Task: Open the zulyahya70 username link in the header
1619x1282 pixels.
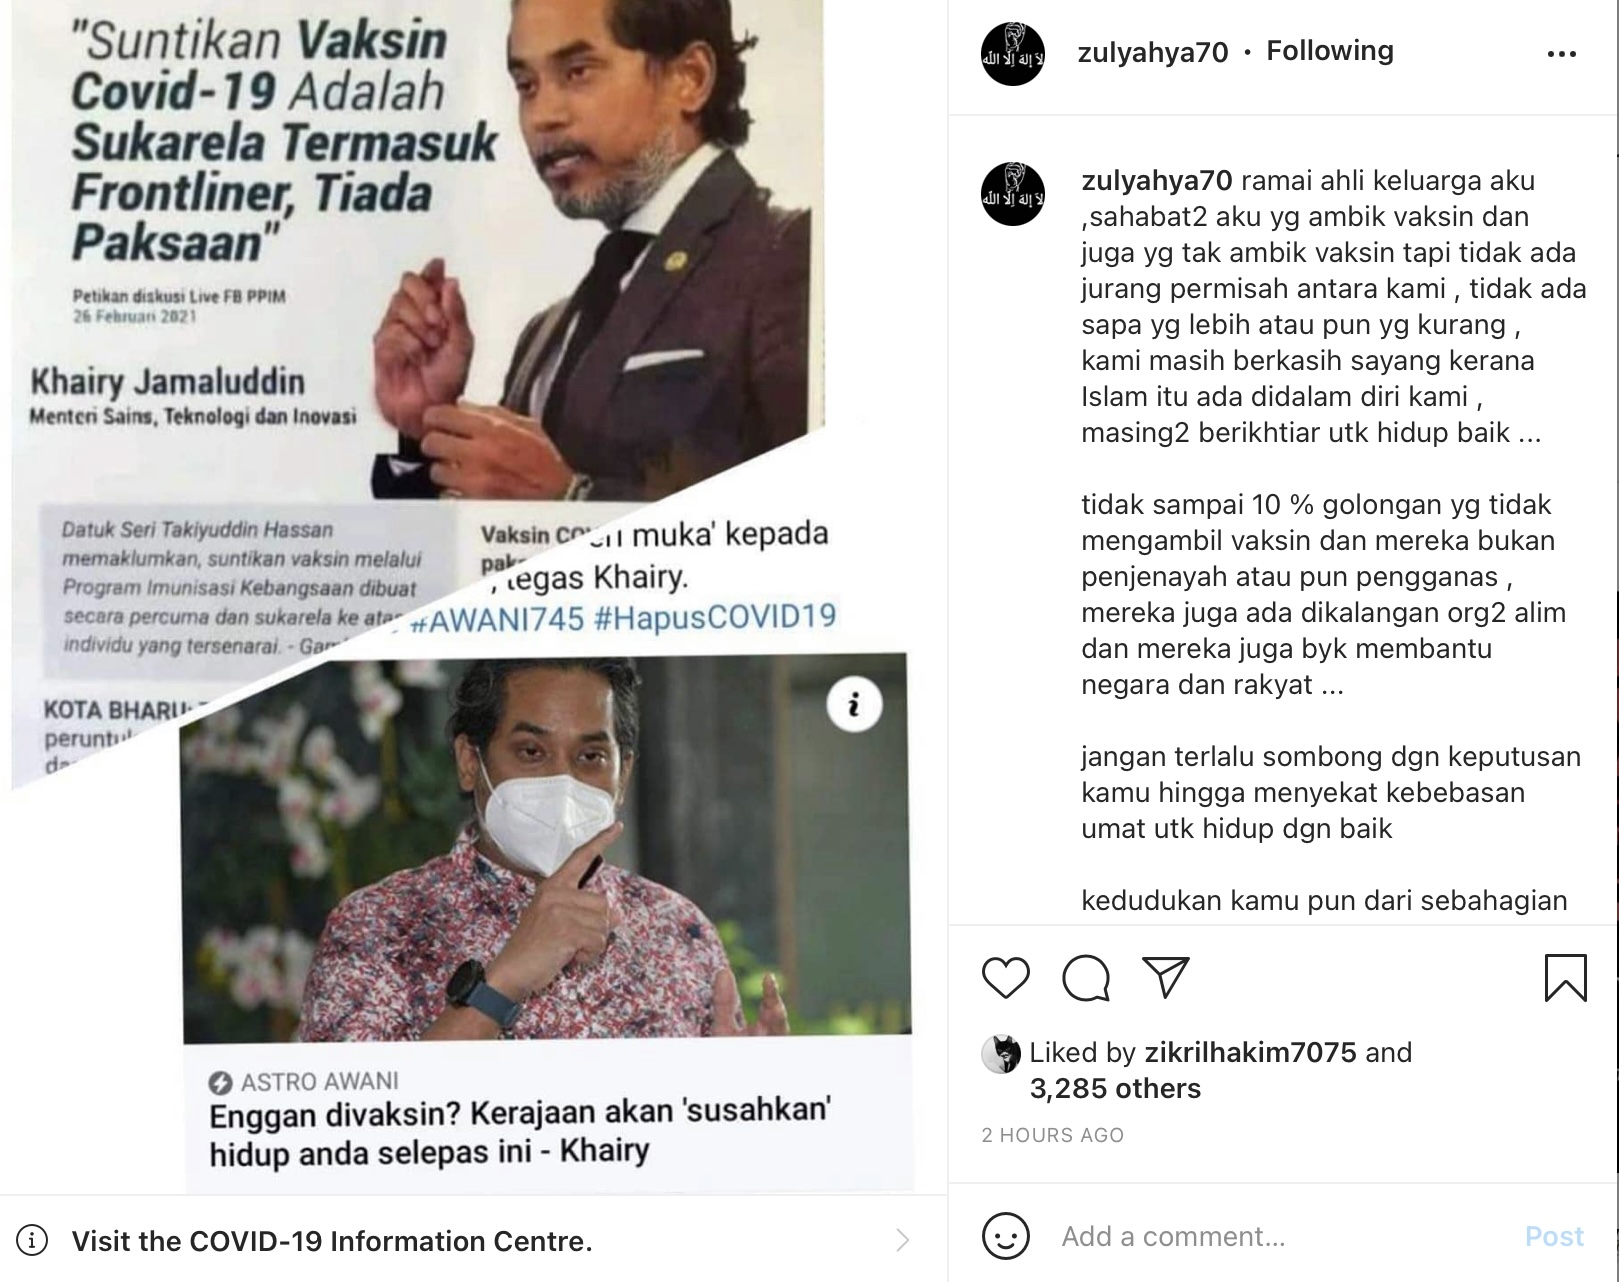Action: [x=1152, y=52]
